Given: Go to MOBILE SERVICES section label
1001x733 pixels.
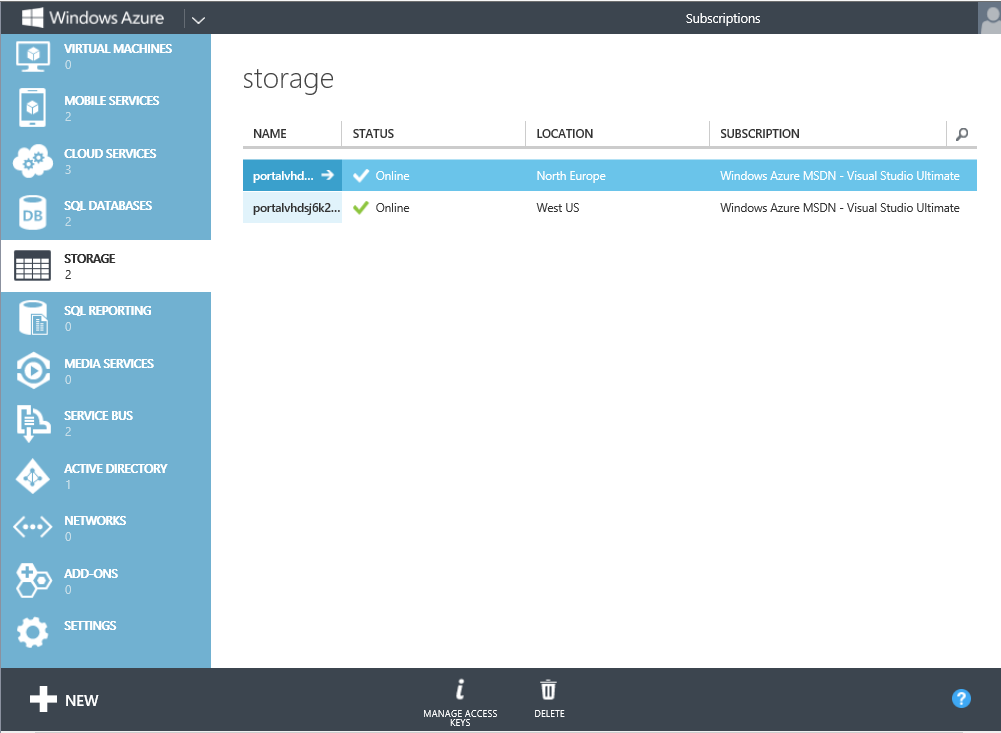Looking at the screenshot, I should pos(112,100).
